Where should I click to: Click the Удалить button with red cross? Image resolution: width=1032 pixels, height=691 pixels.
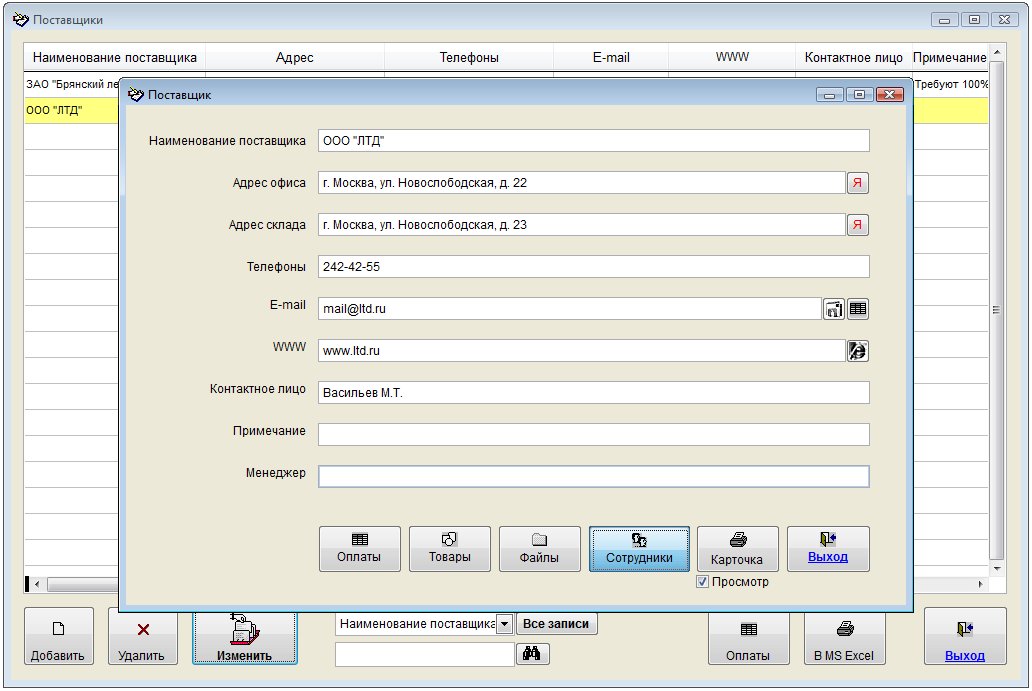(143, 637)
